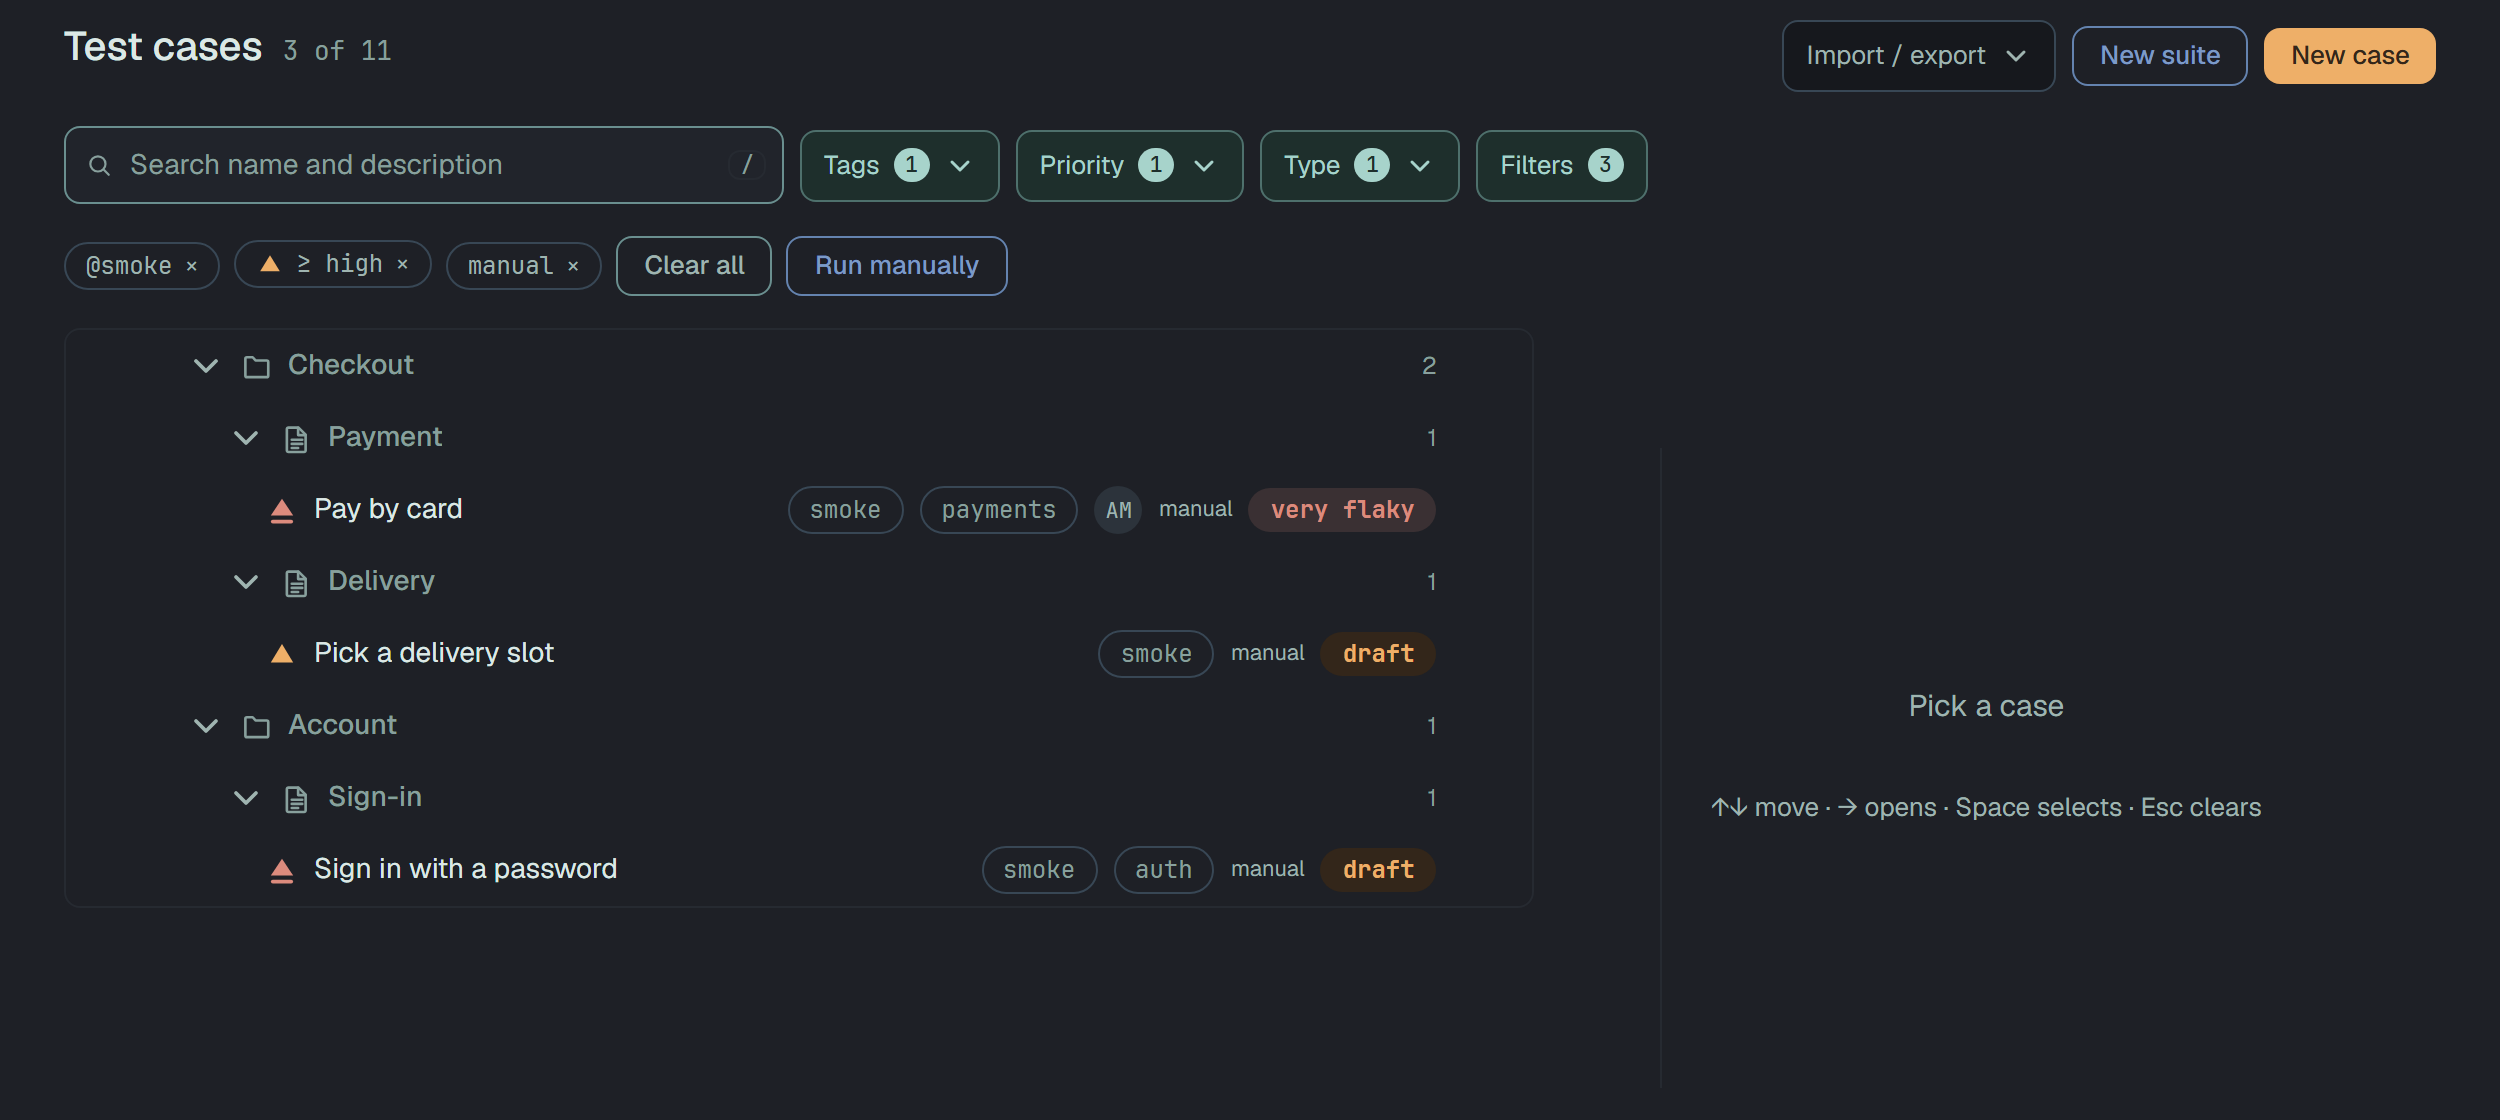
Task: Open the Priority filter dropdown
Action: [x=1129, y=166]
